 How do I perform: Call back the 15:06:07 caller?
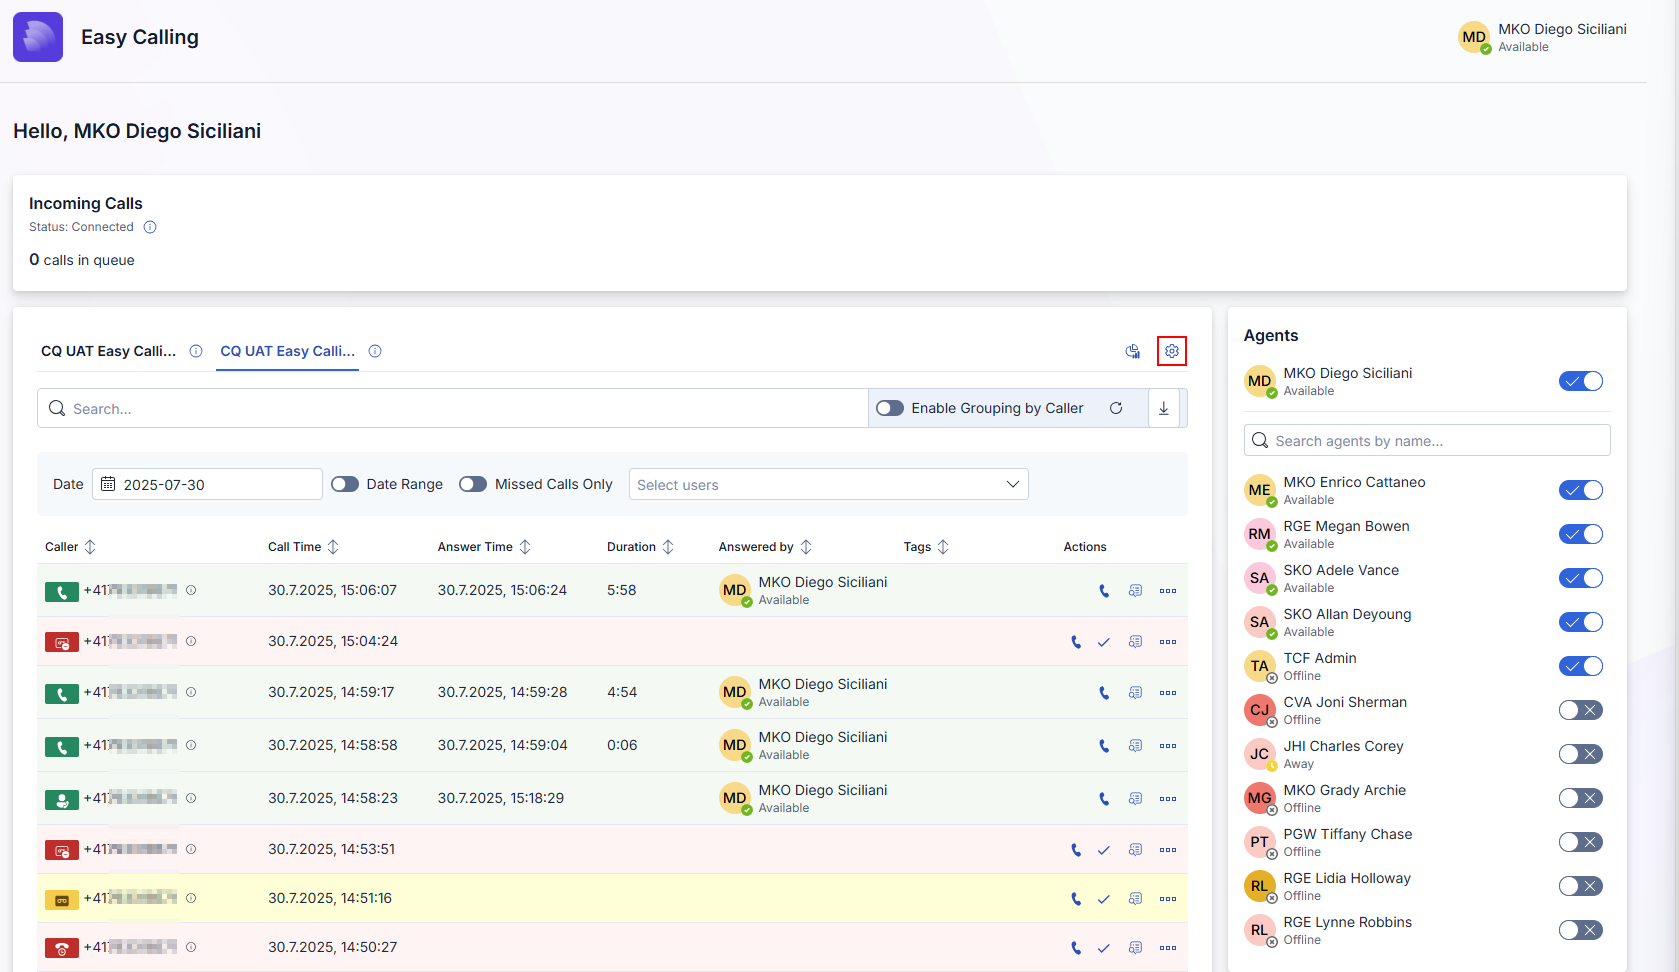point(1104,591)
